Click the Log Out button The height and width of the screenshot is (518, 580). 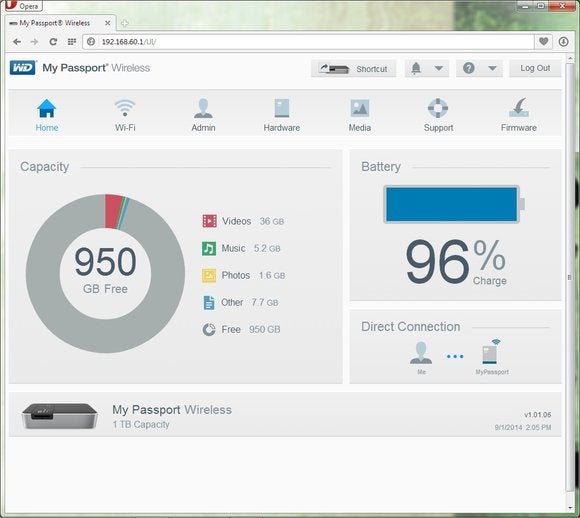coord(535,68)
